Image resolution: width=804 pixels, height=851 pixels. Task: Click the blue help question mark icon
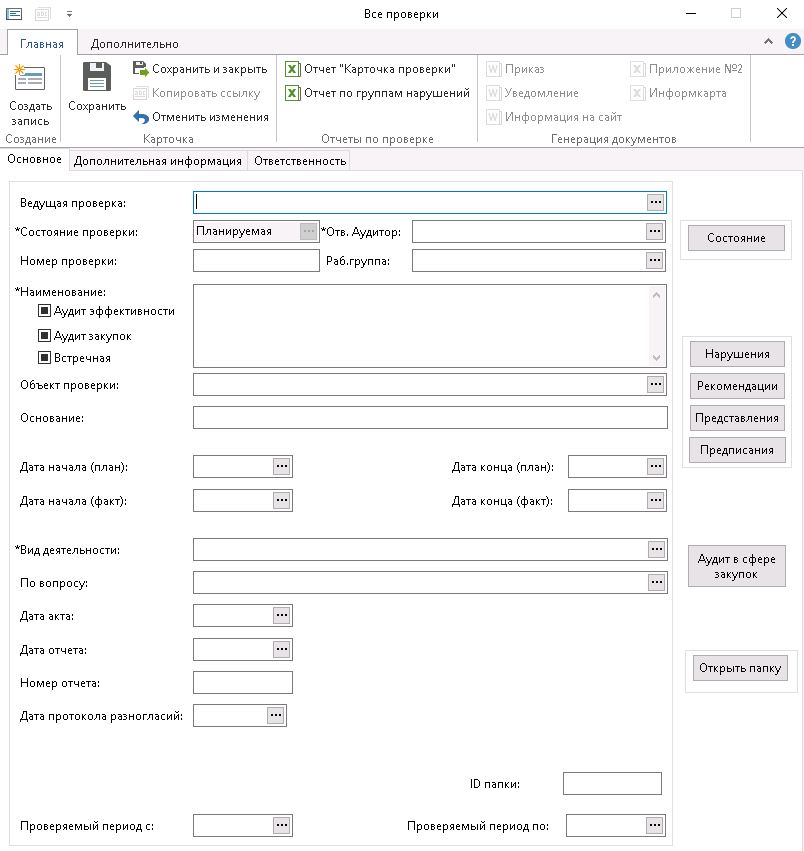click(x=793, y=41)
